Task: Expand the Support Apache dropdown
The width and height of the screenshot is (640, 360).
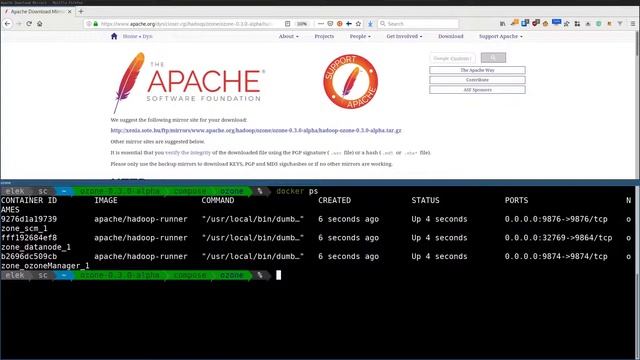Action: [x=500, y=36]
